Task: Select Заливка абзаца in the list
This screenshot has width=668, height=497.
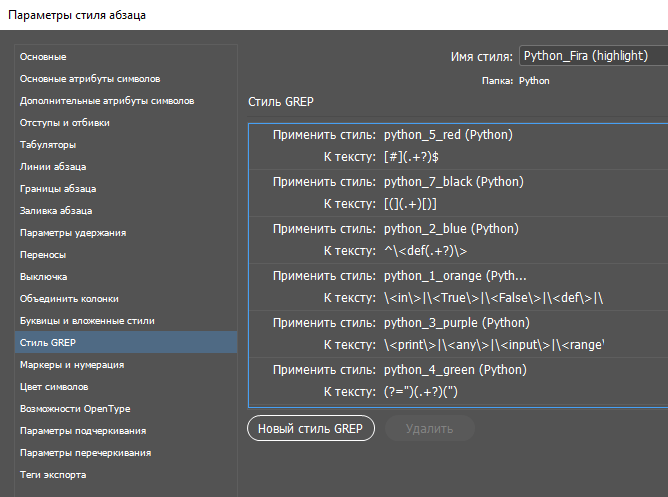Action: click(56, 211)
